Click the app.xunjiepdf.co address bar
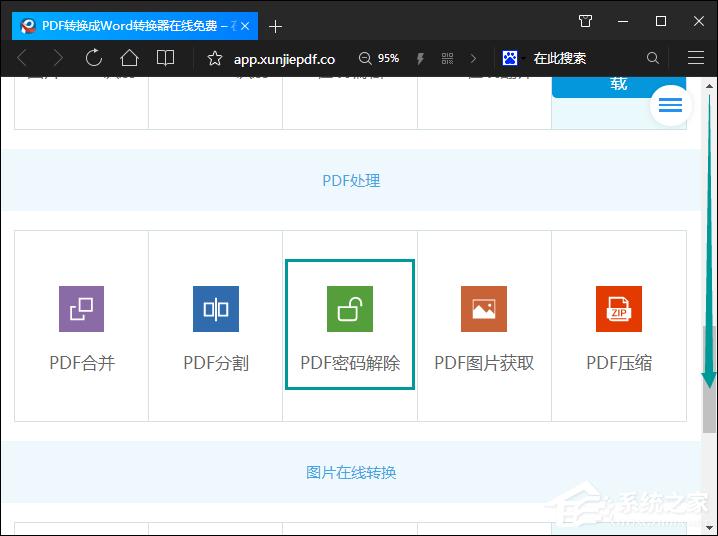718x536 pixels. tap(284, 59)
